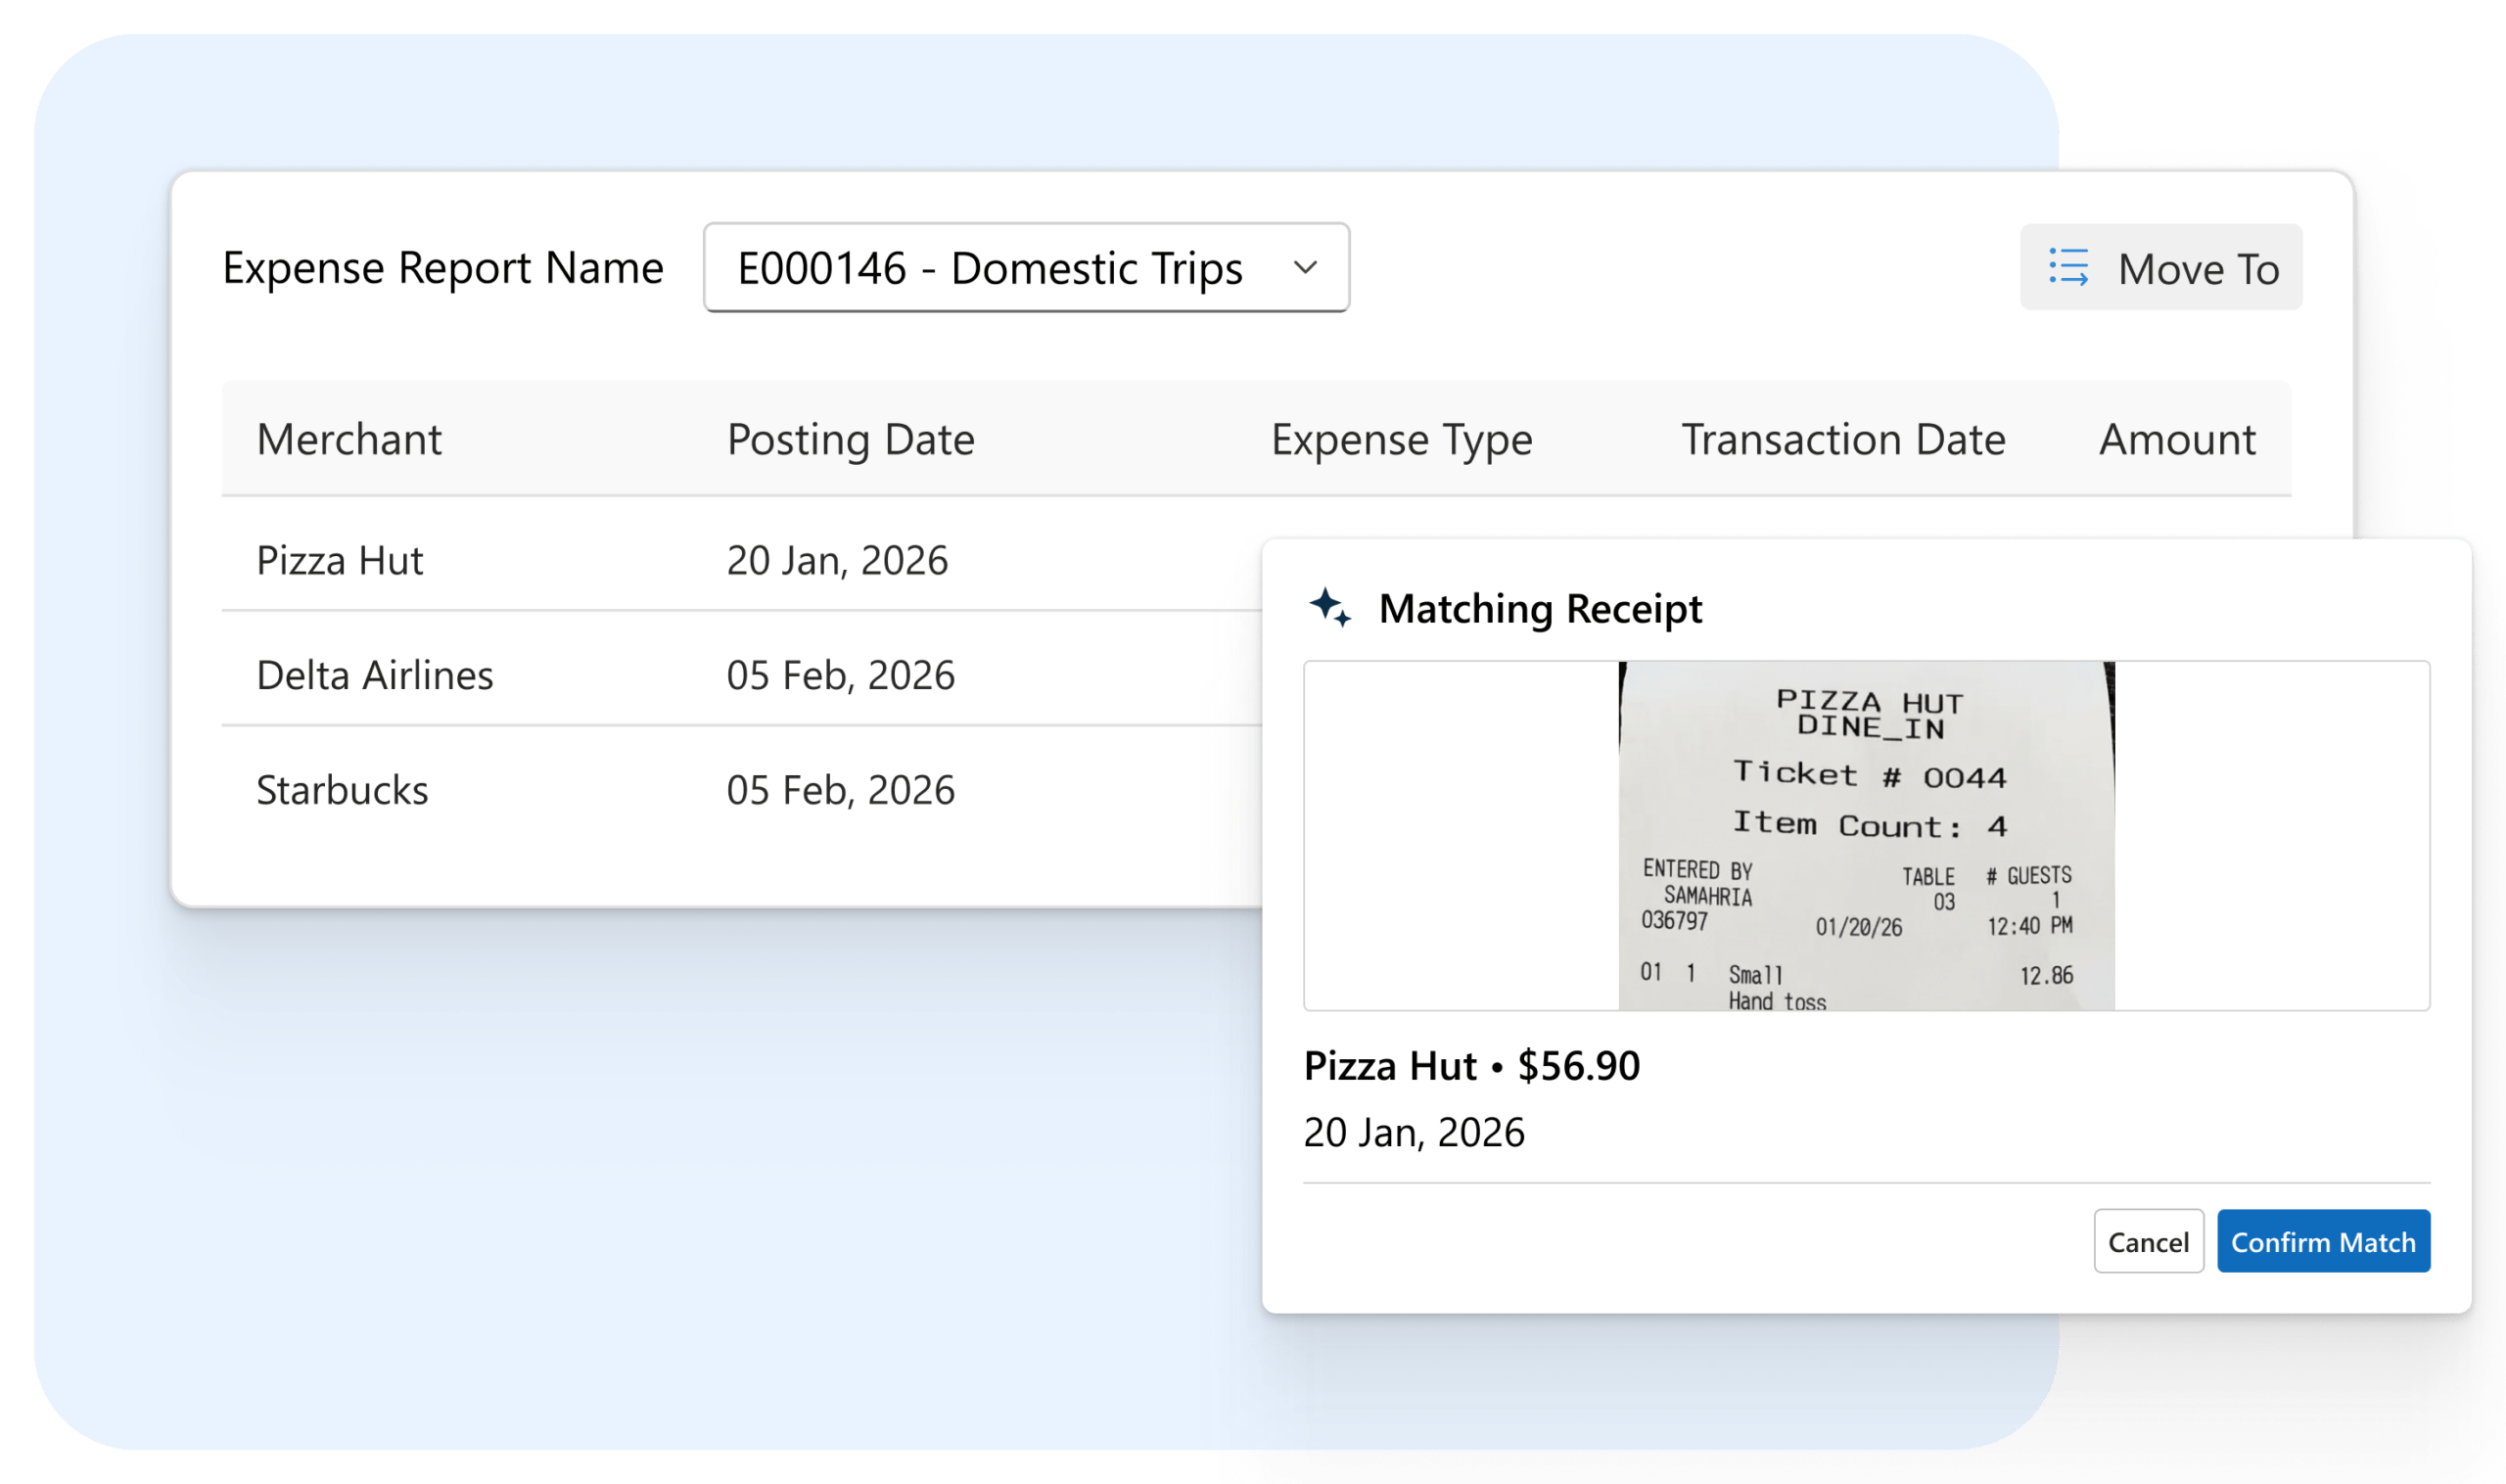Click the Transaction Date column header
The image size is (2506, 1484).
1844,438
